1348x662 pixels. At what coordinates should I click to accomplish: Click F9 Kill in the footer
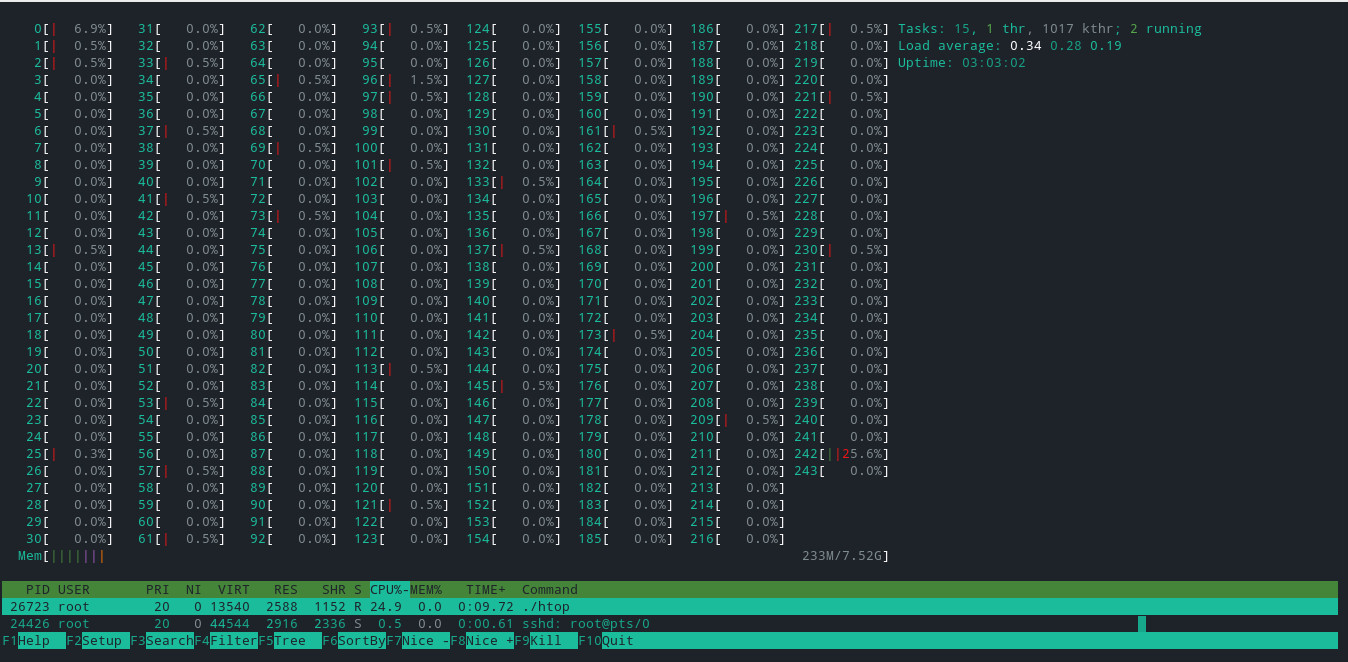(545, 641)
